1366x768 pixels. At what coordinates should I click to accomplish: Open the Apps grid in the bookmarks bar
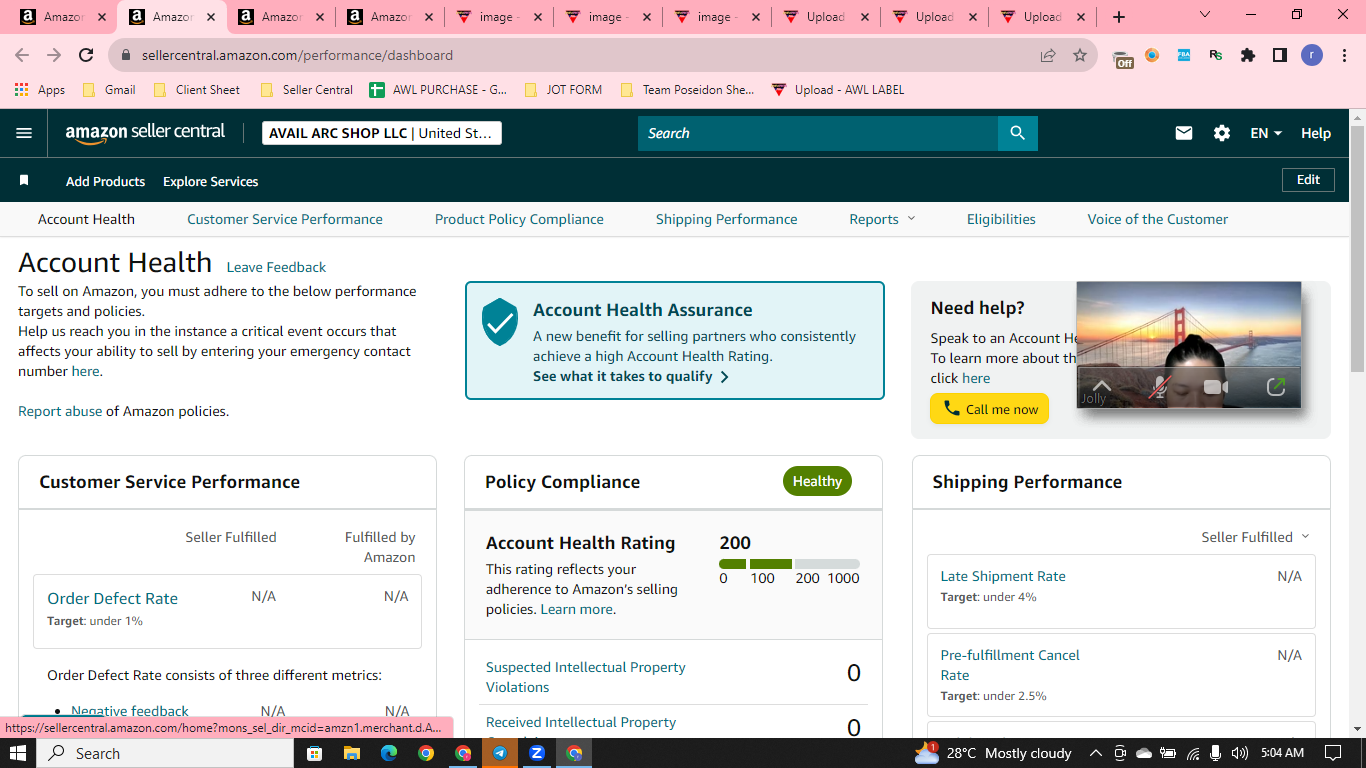[x=40, y=89]
